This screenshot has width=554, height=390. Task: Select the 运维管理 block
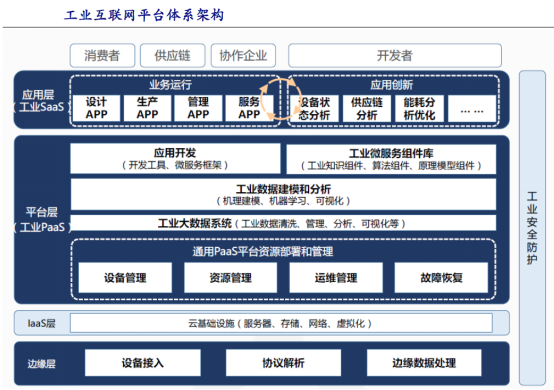pyautogui.click(x=336, y=278)
